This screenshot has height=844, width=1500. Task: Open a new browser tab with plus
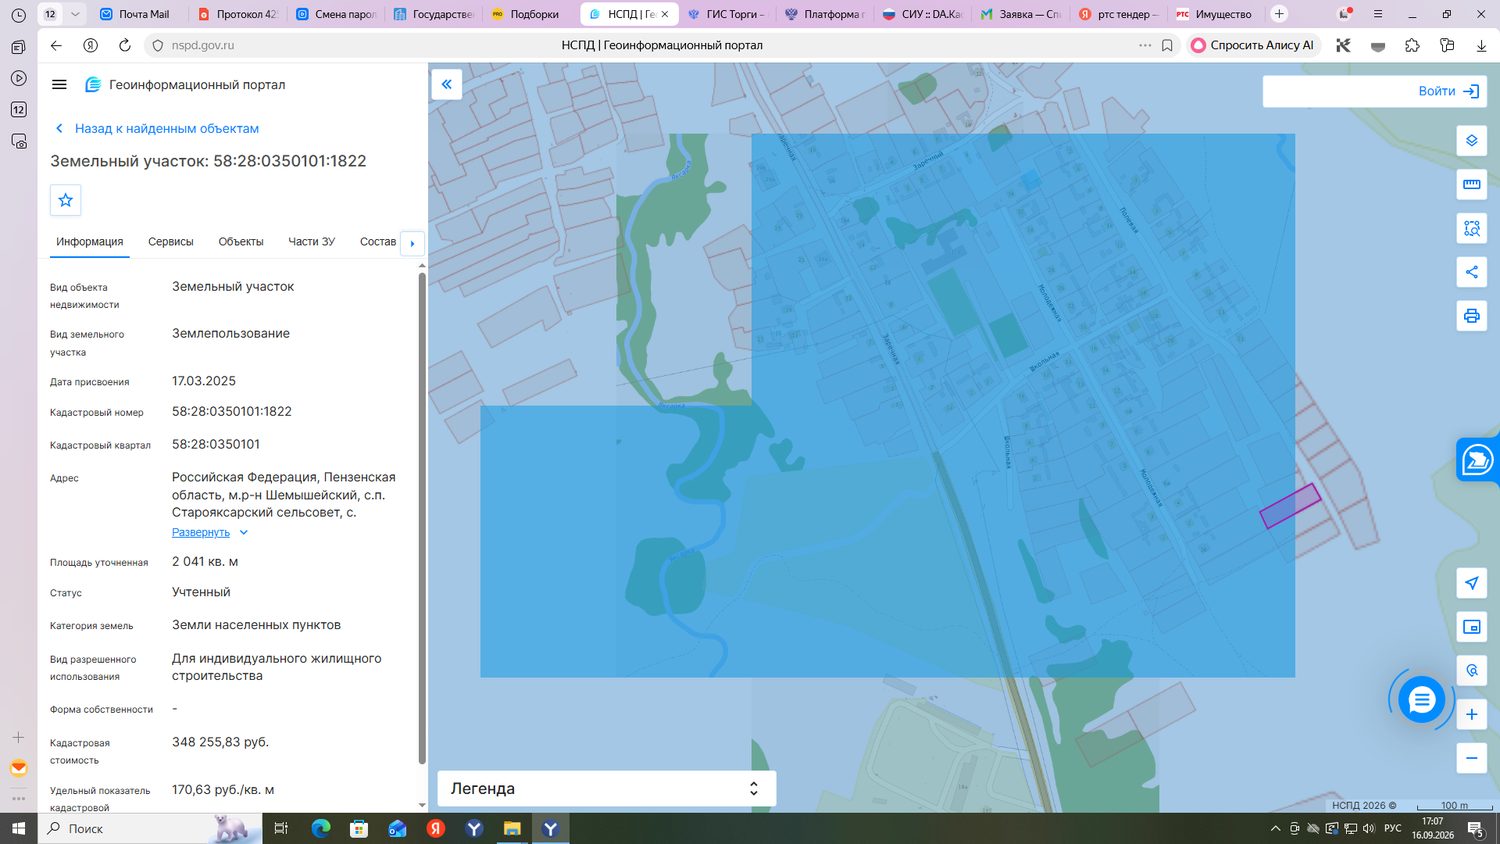coord(1279,14)
